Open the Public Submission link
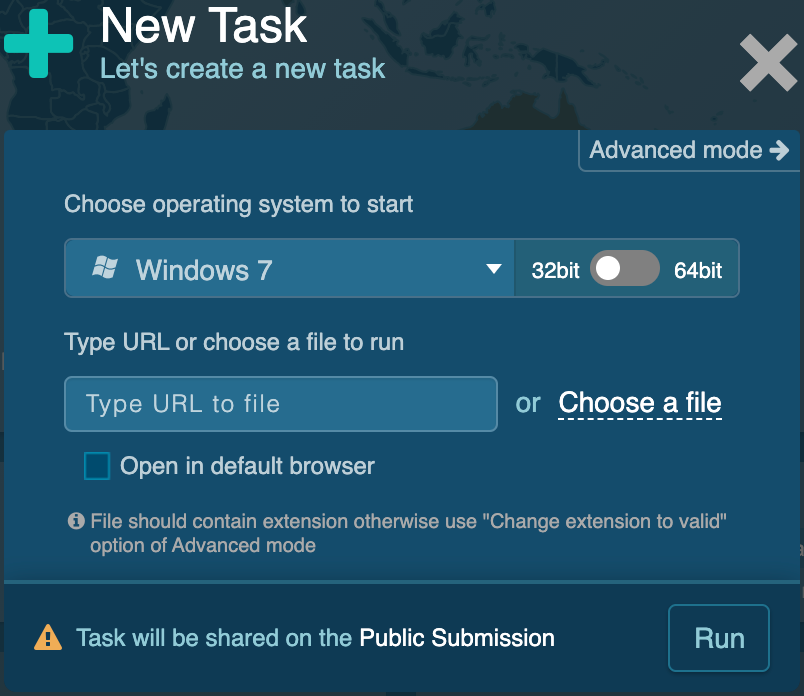The height and width of the screenshot is (696, 804). pos(456,638)
